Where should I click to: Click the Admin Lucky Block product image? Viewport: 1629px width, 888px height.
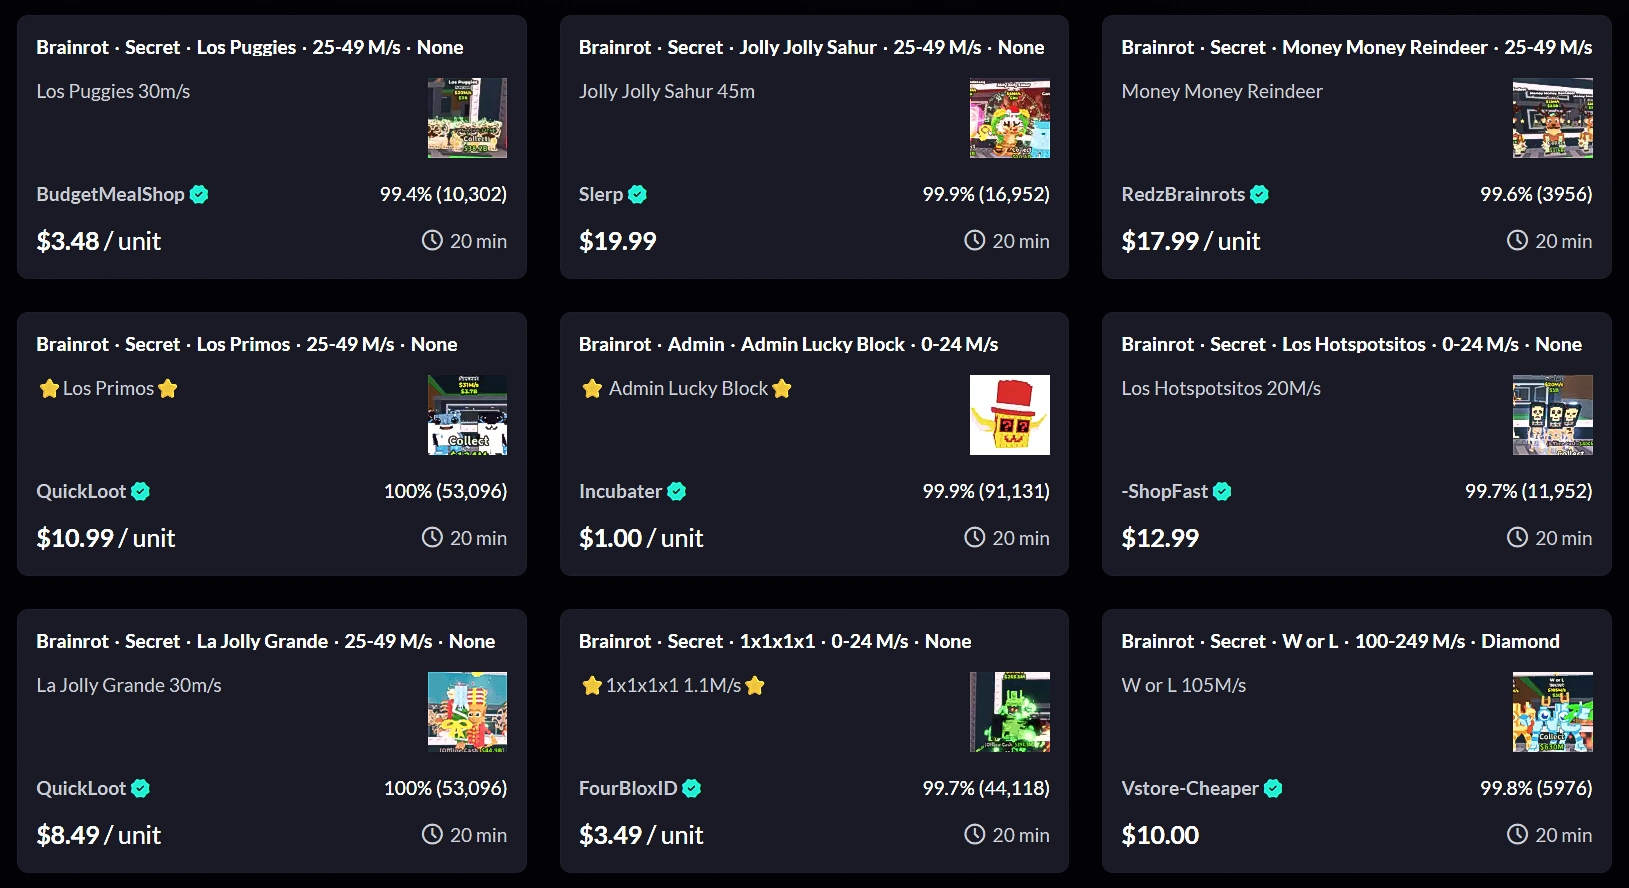(x=1010, y=414)
